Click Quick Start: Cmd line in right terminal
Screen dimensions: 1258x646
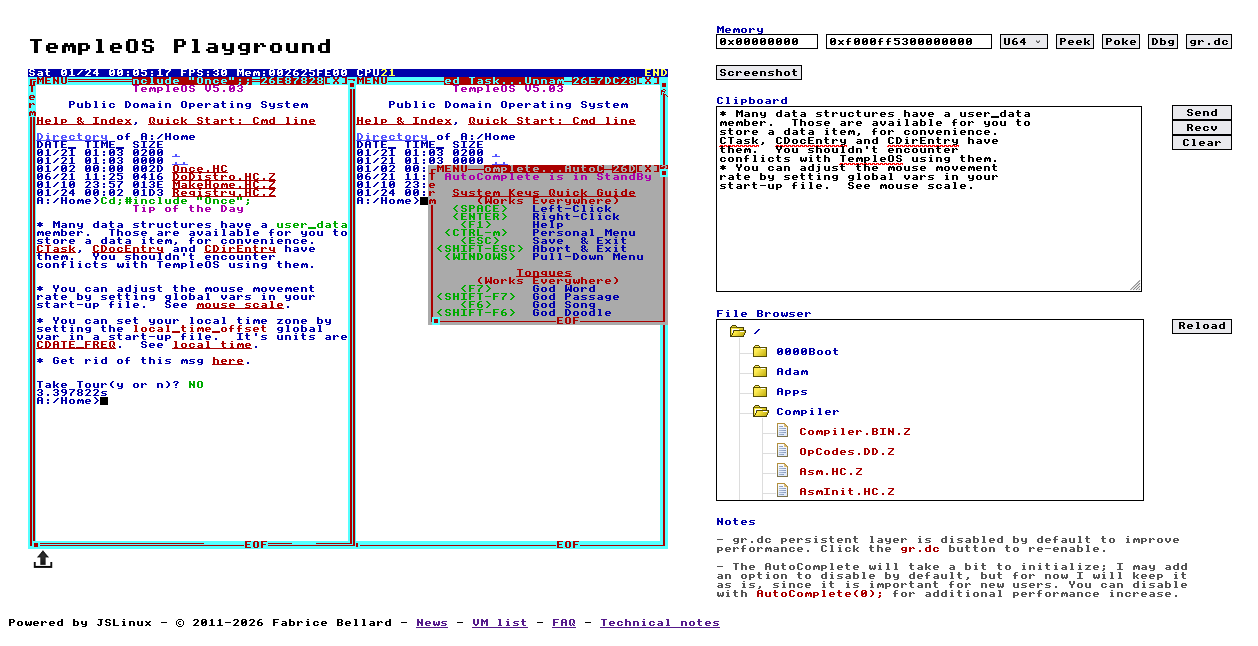[x=552, y=121]
